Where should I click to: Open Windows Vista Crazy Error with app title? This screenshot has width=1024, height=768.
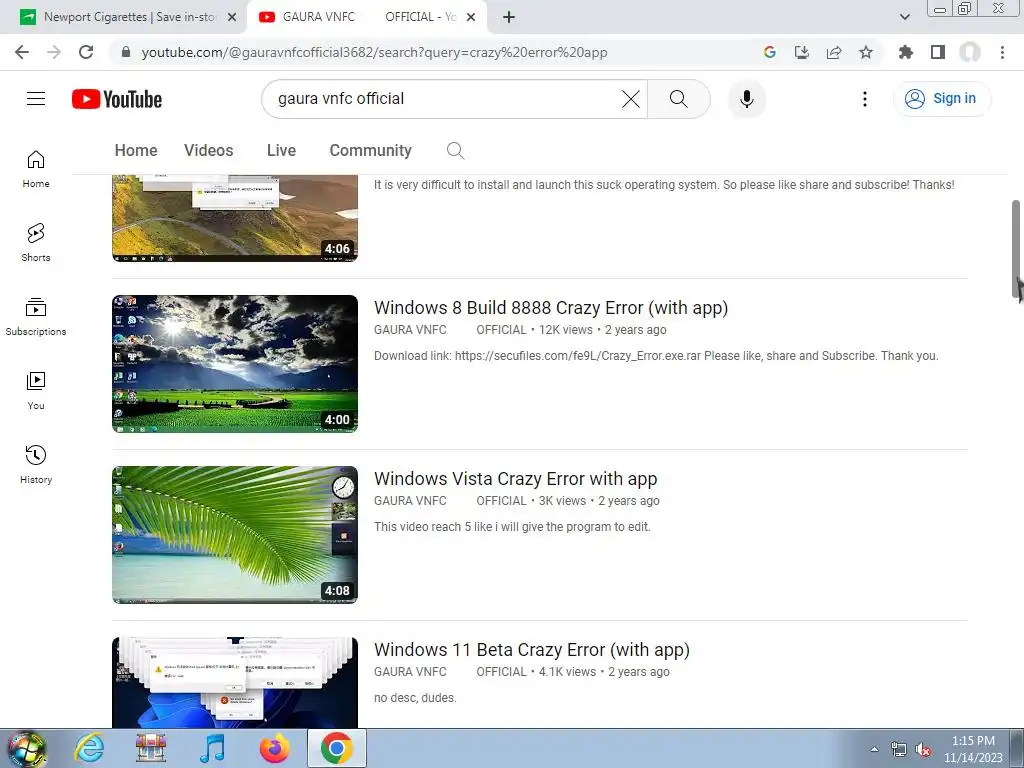point(515,479)
